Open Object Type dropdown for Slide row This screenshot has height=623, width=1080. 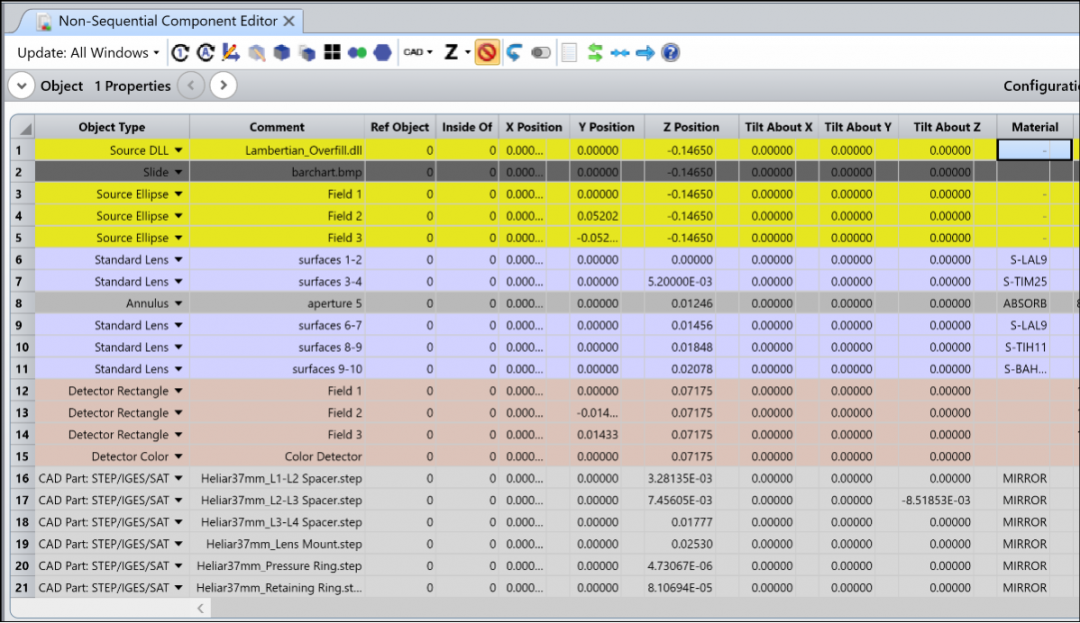[x=178, y=172]
